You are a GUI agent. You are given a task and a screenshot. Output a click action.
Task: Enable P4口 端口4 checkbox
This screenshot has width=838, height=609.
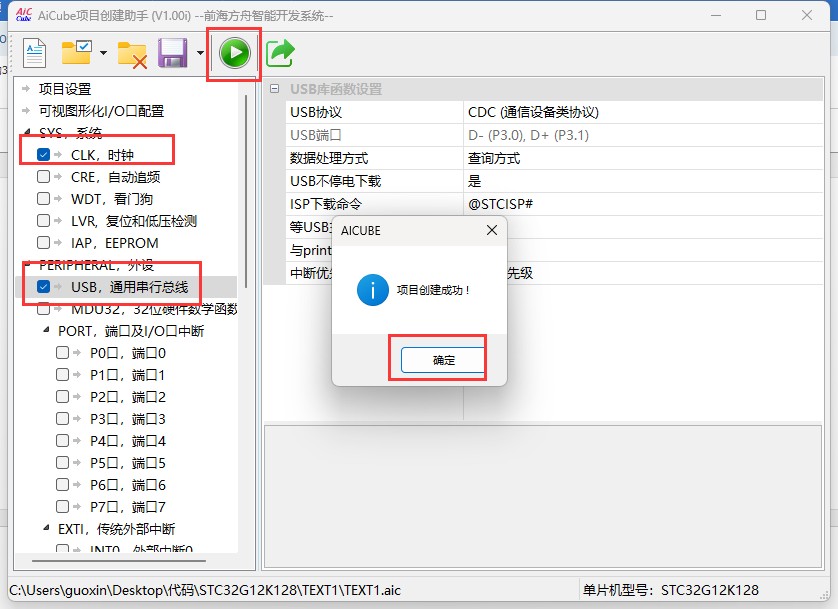click(x=63, y=441)
